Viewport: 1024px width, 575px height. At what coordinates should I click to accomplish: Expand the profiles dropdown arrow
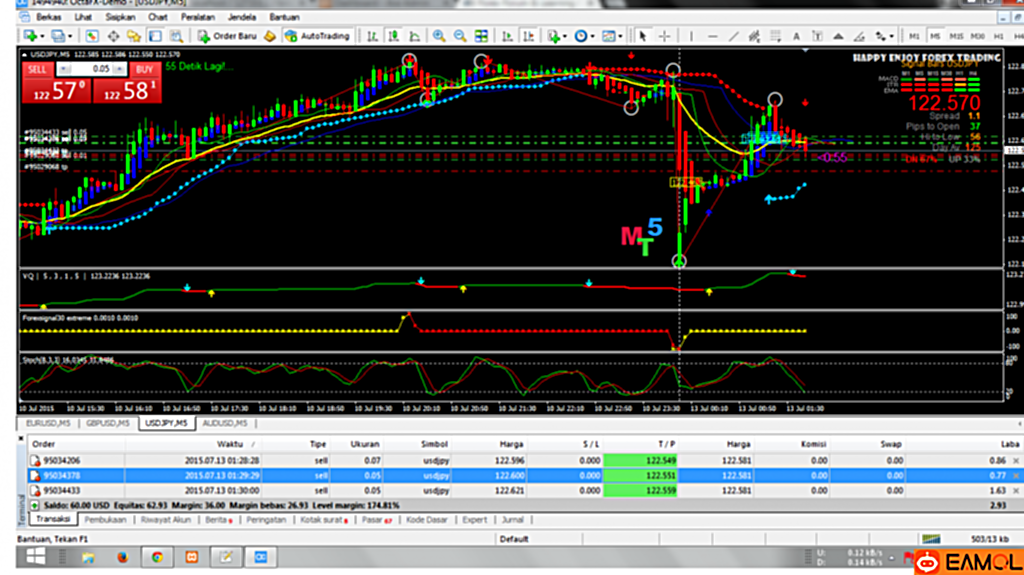[x=70, y=37]
